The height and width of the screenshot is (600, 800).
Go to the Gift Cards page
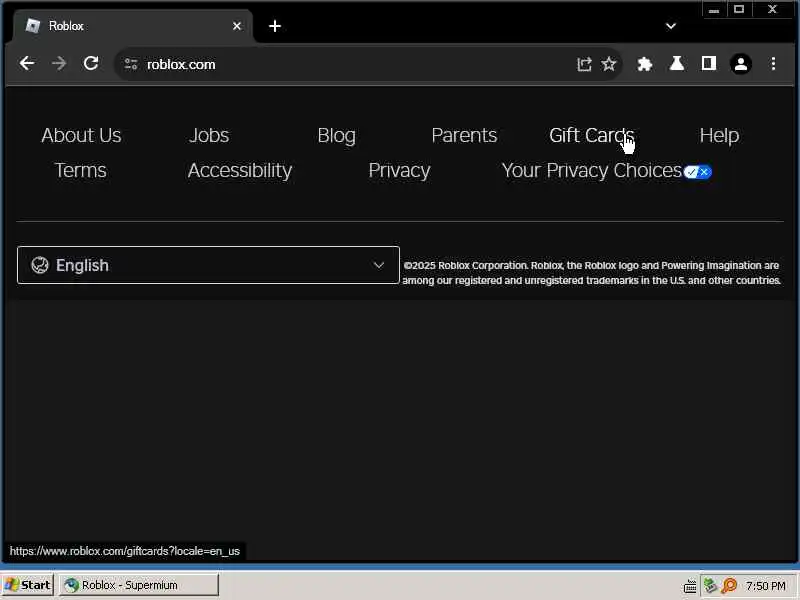592,136
